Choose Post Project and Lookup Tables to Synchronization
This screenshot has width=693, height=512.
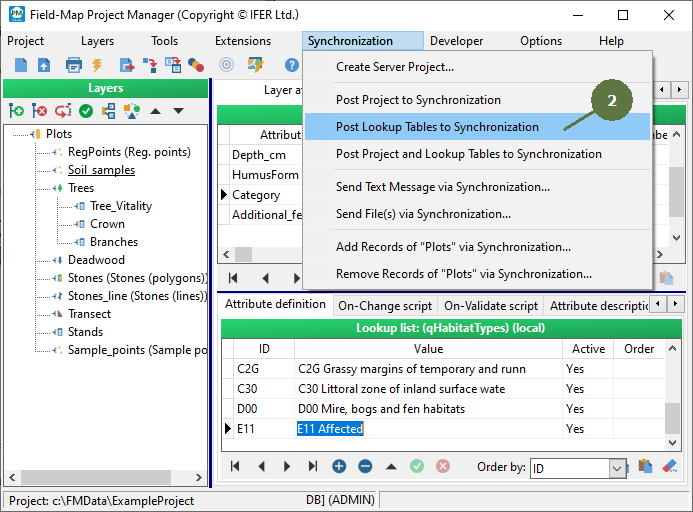[477, 154]
